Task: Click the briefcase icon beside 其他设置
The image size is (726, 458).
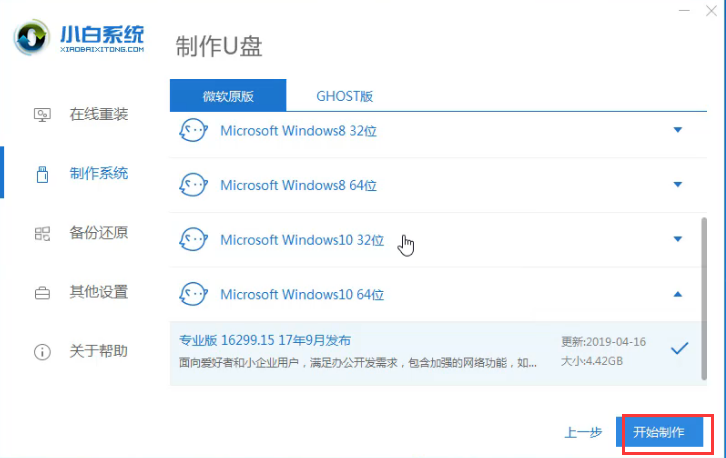Action: (x=42, y=293)
